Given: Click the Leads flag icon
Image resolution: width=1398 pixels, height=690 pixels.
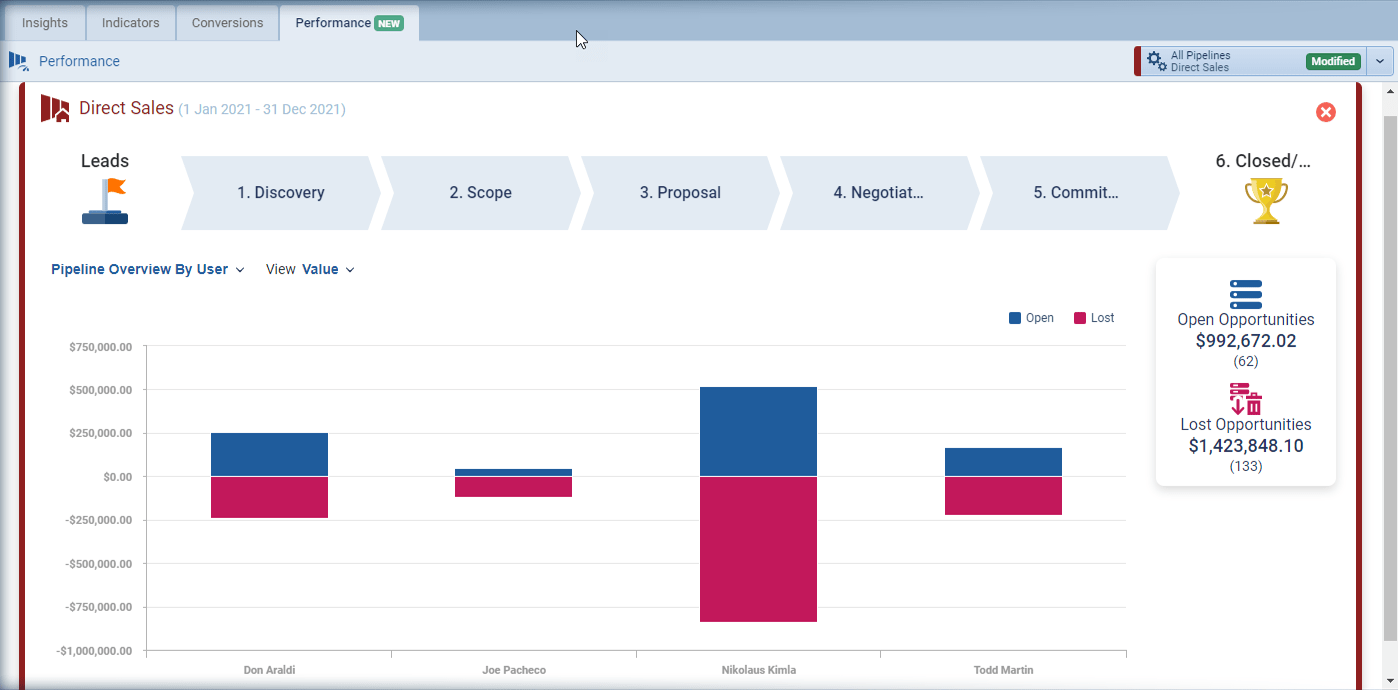Looking at the screenshot, I should (x=104, y=200).
